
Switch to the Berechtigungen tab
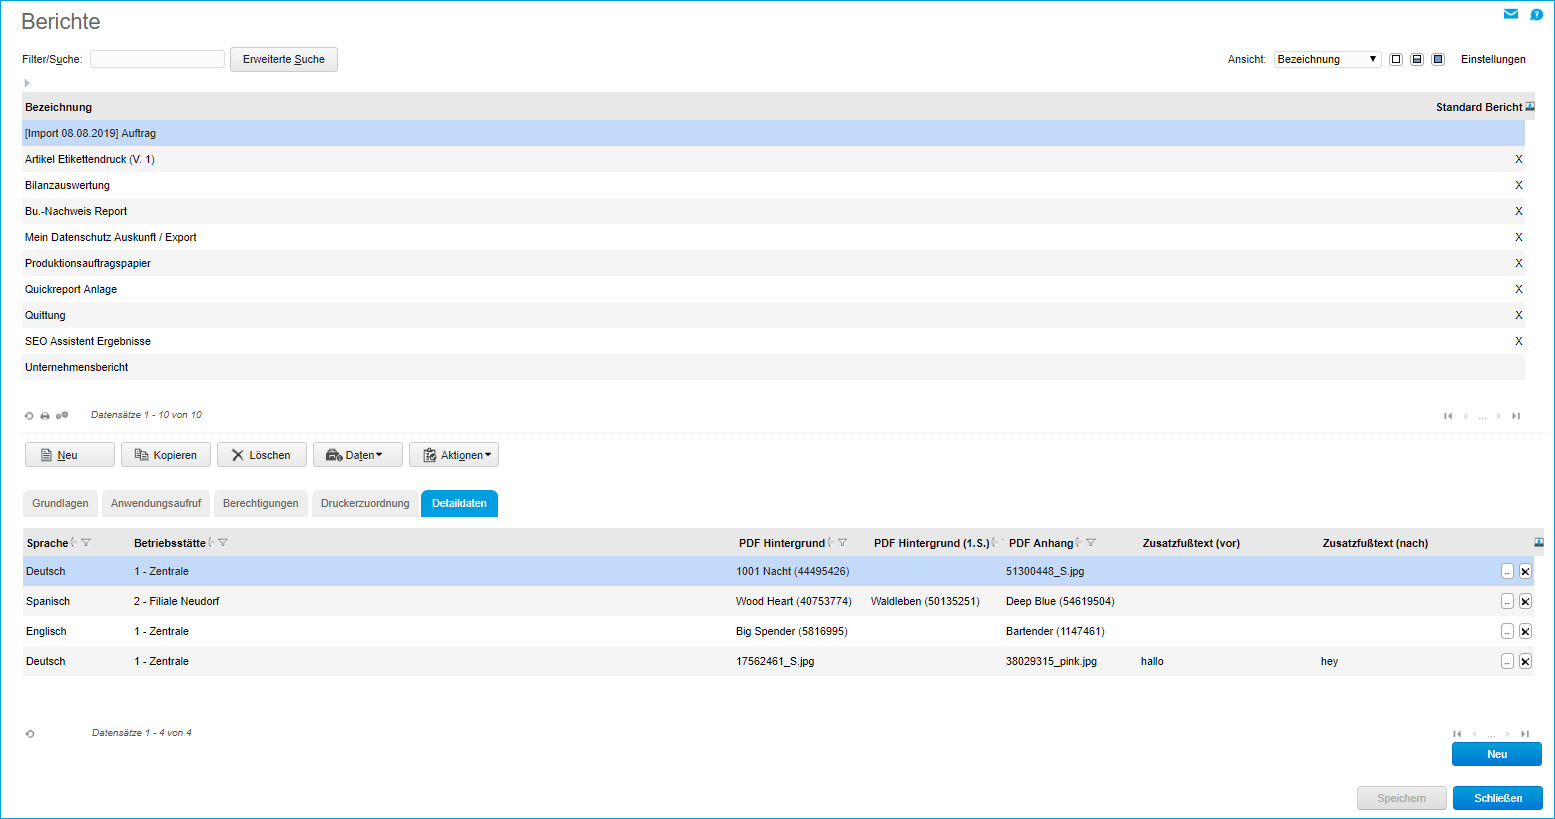click(261, 503)
